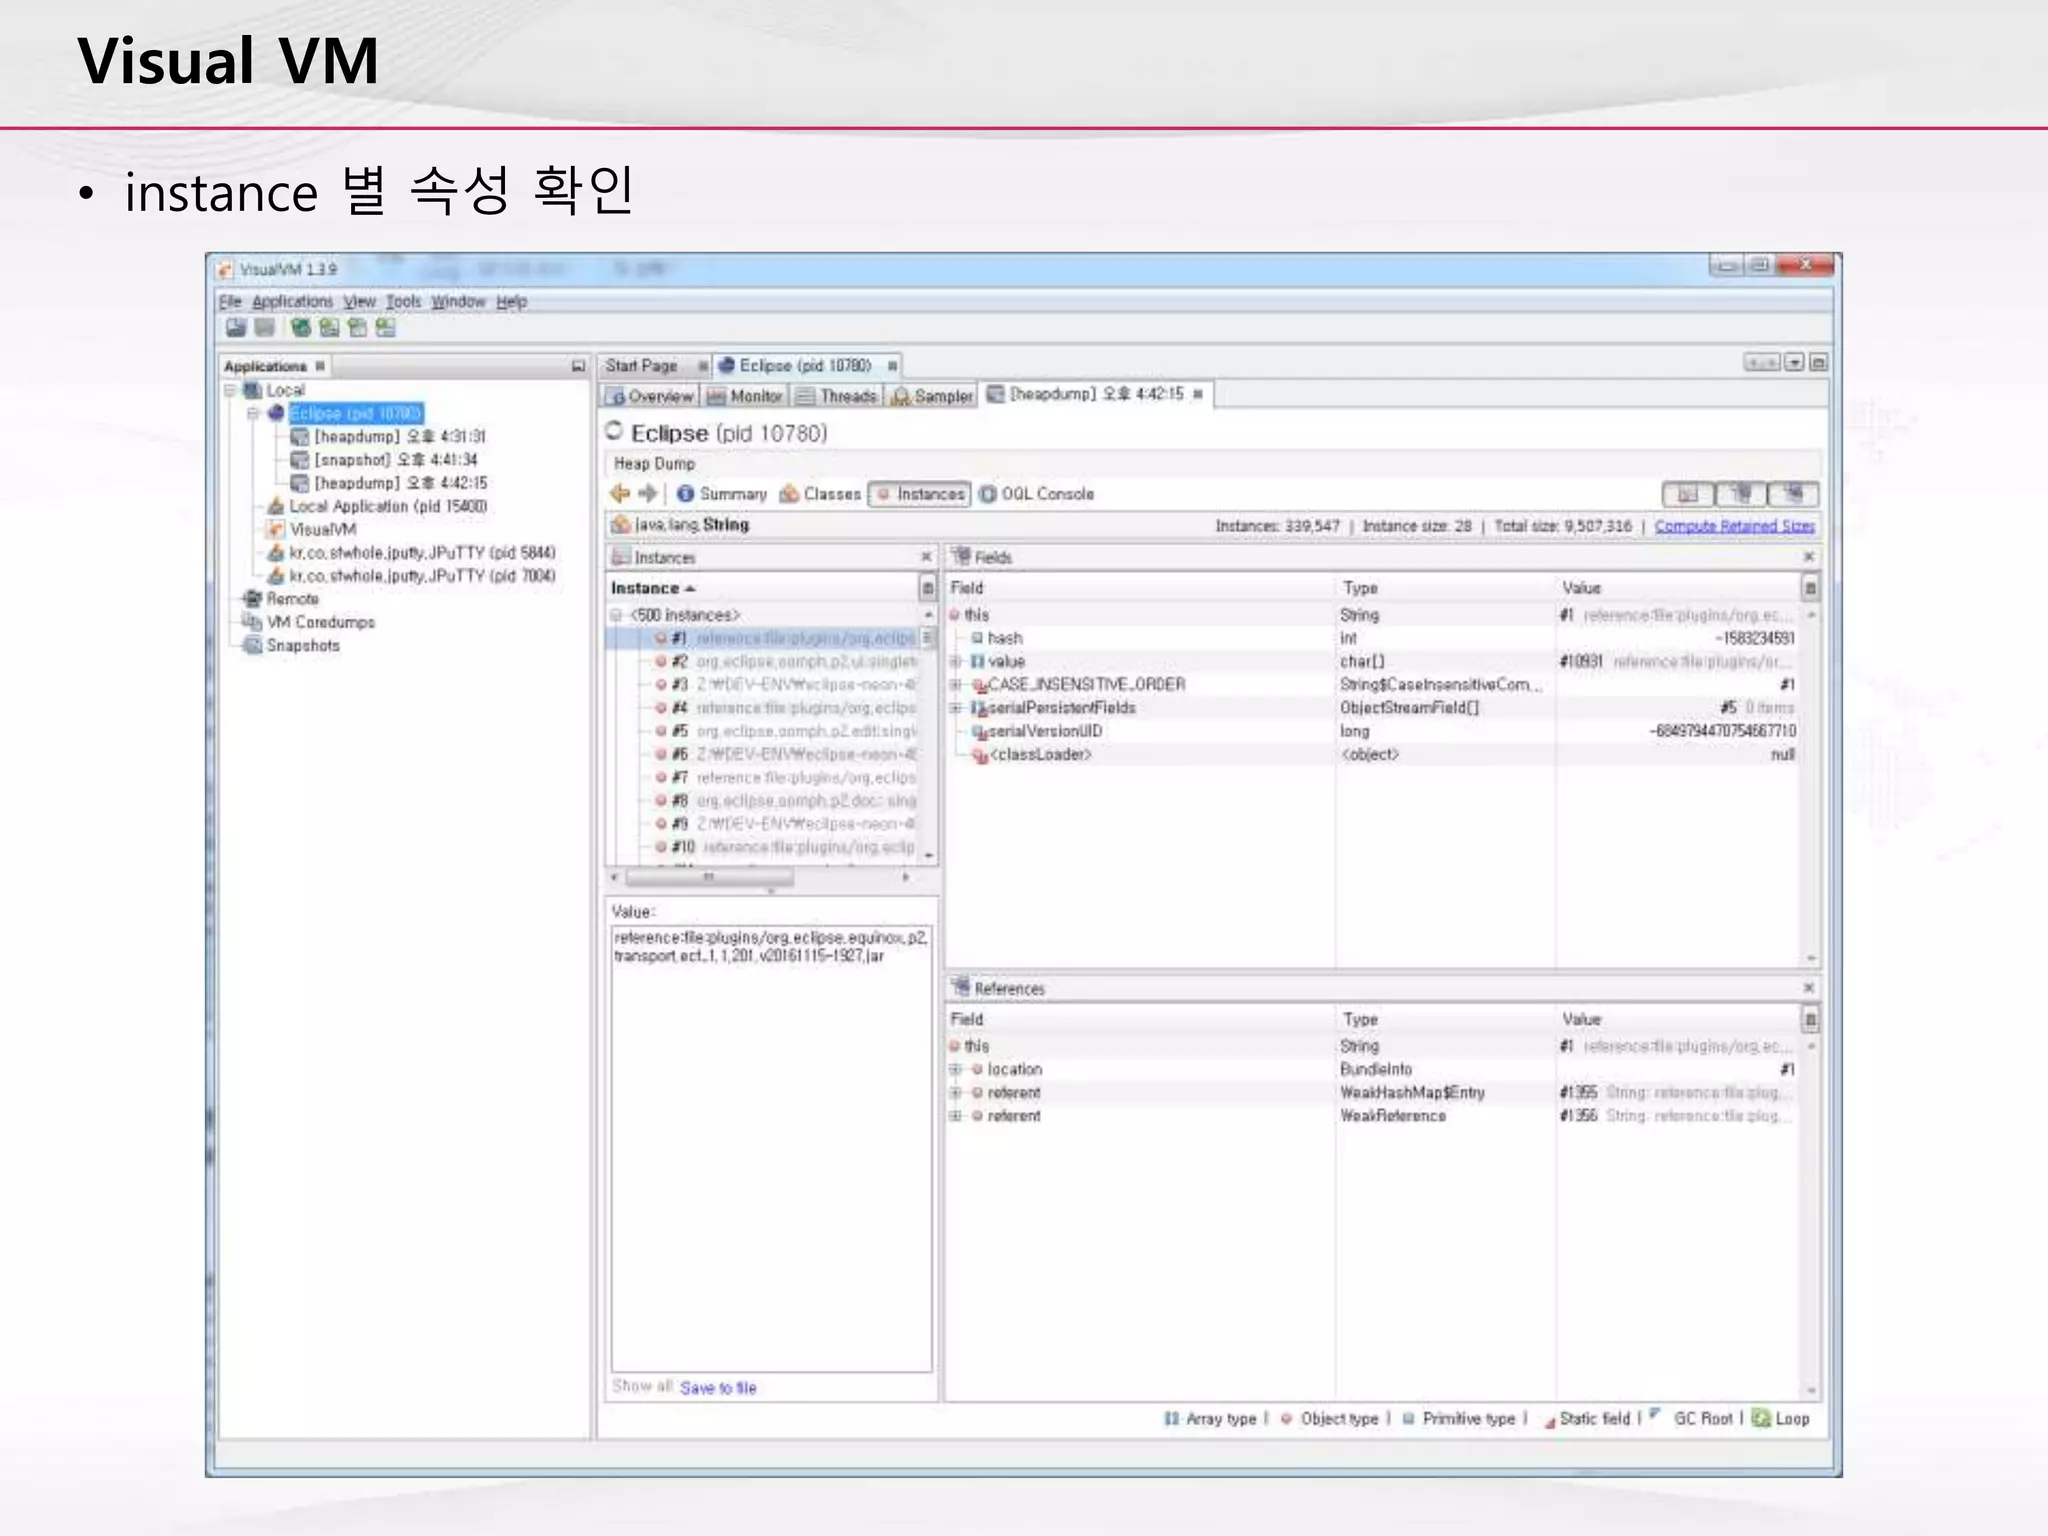Click the first top-right Heap Dump toggle button
2048x1536 pixels.
click(x=1688, y=494)
